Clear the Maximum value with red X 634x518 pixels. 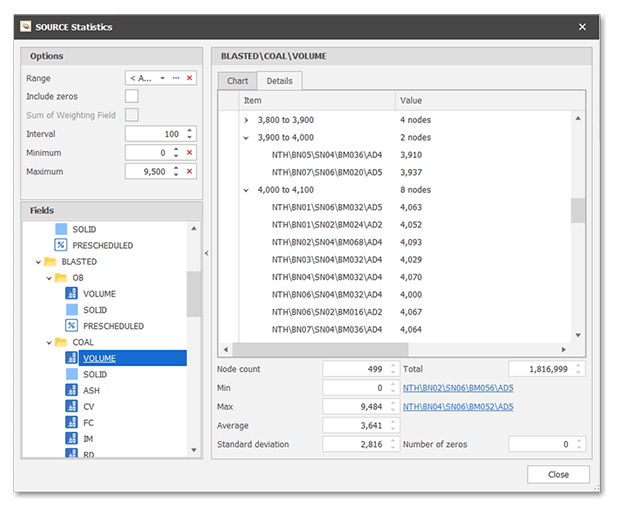click(x=189, y=171)
